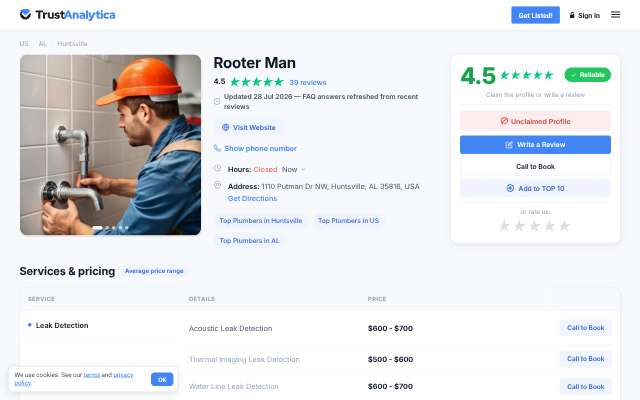Click the plus circle icon on Add to TOP 10
The height and width of the screenshot is (400, 640).
point(510,188)
